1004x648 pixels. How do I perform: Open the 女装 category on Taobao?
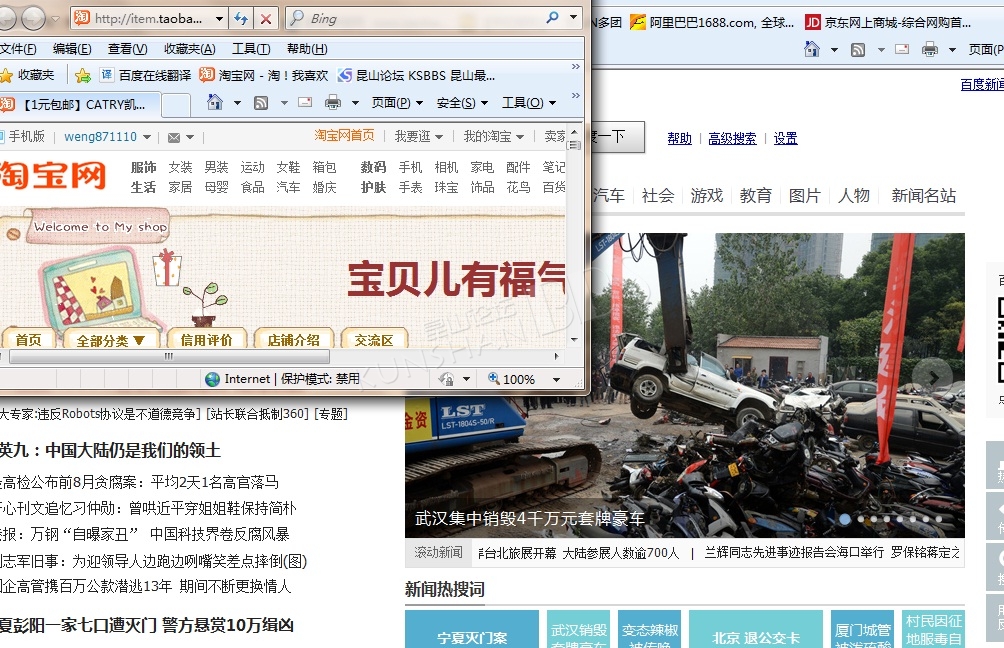(x=180, y=167)
